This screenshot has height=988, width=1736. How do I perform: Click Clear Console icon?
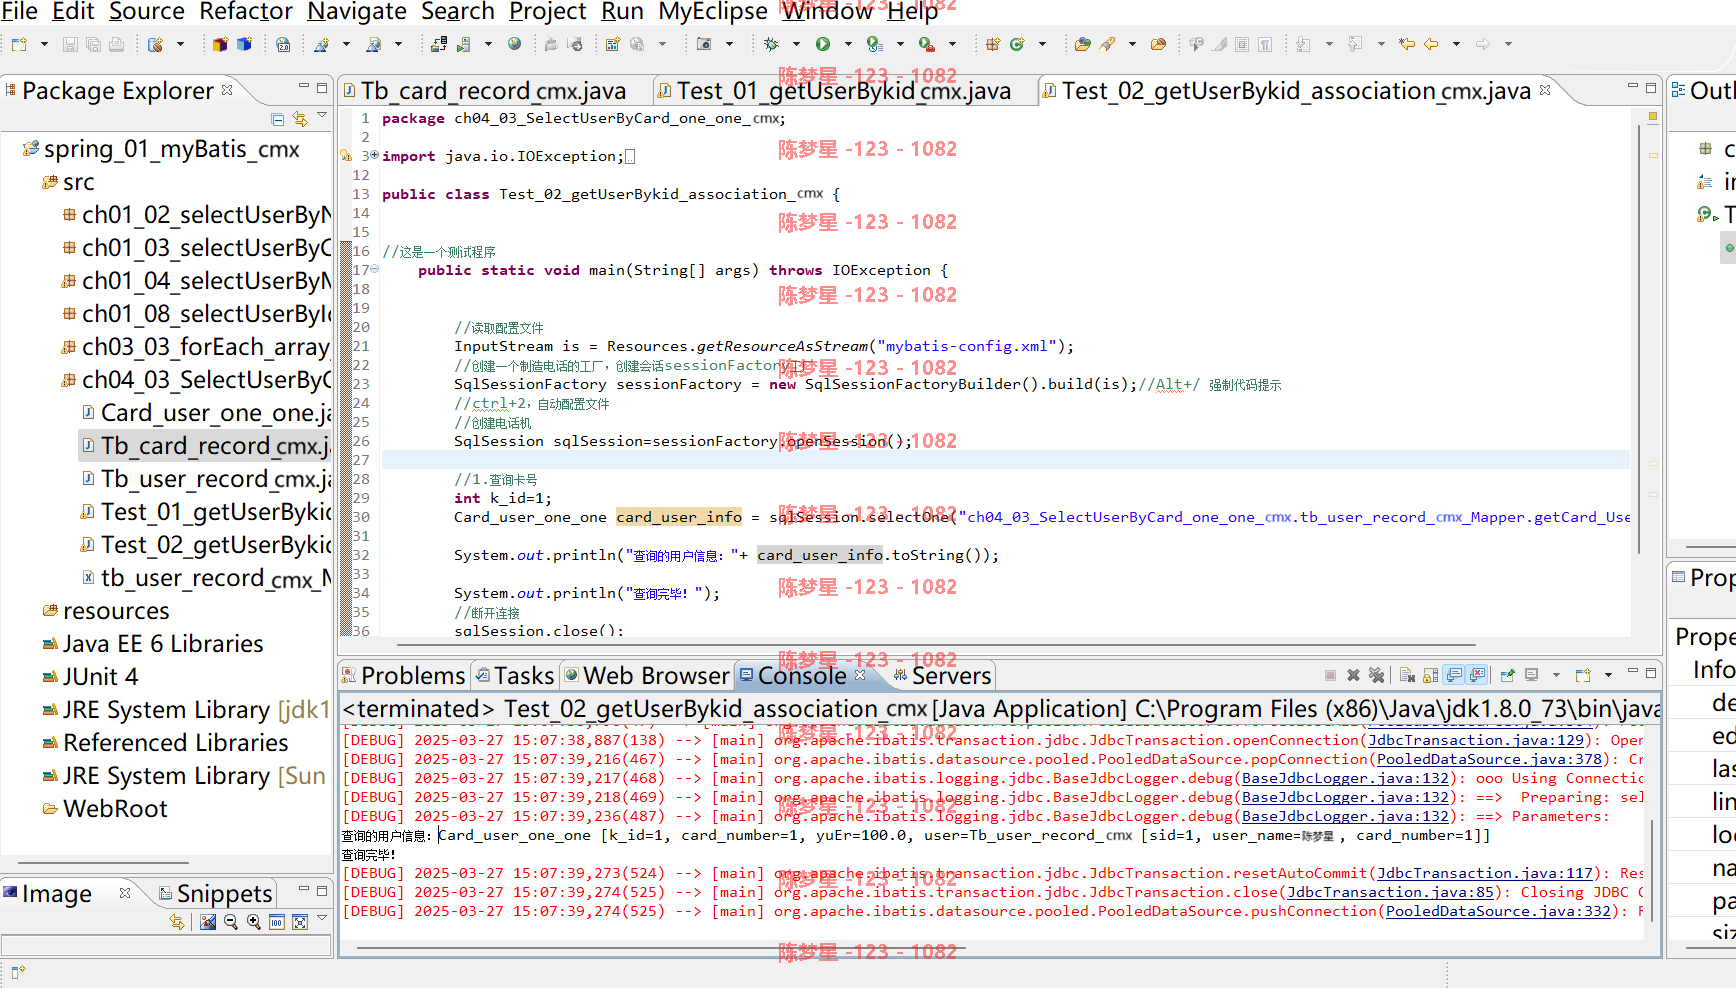tap(1407, 675)
